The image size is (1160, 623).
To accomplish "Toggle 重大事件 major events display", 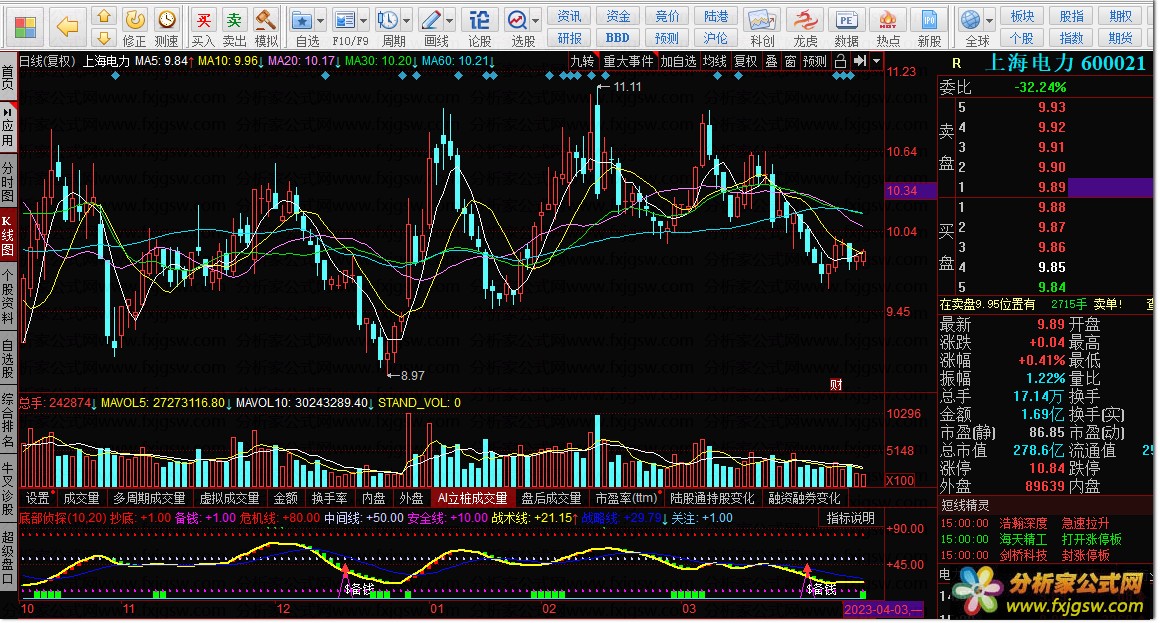I will (628, 61).
